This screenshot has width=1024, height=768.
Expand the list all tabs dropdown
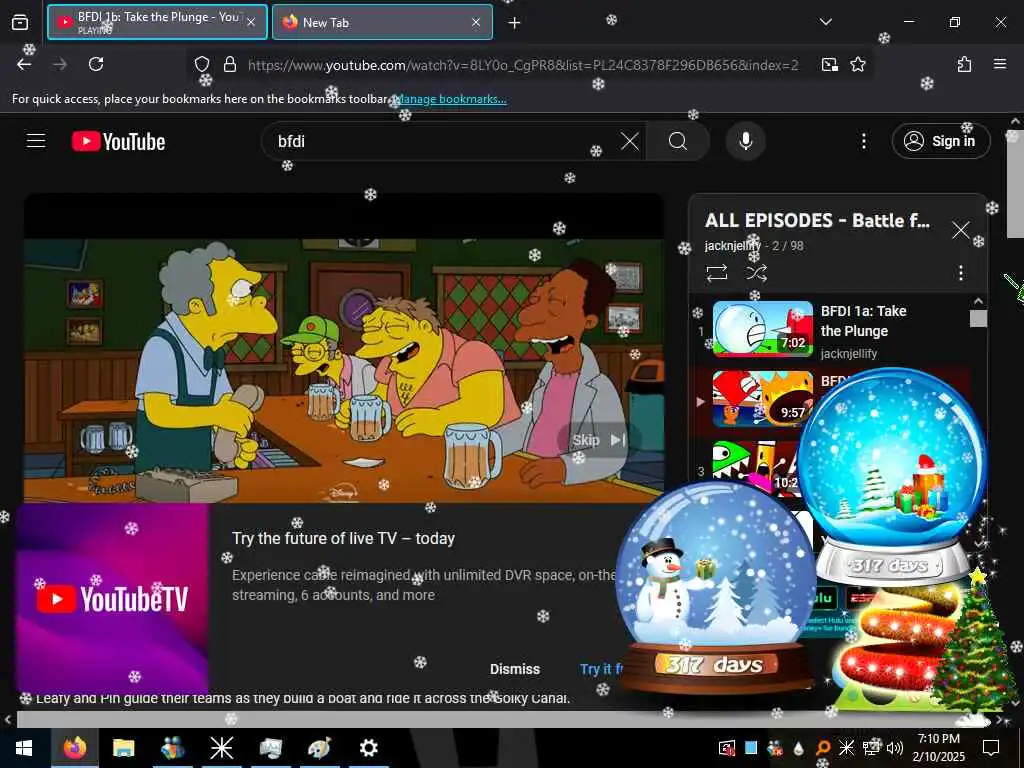825,22
